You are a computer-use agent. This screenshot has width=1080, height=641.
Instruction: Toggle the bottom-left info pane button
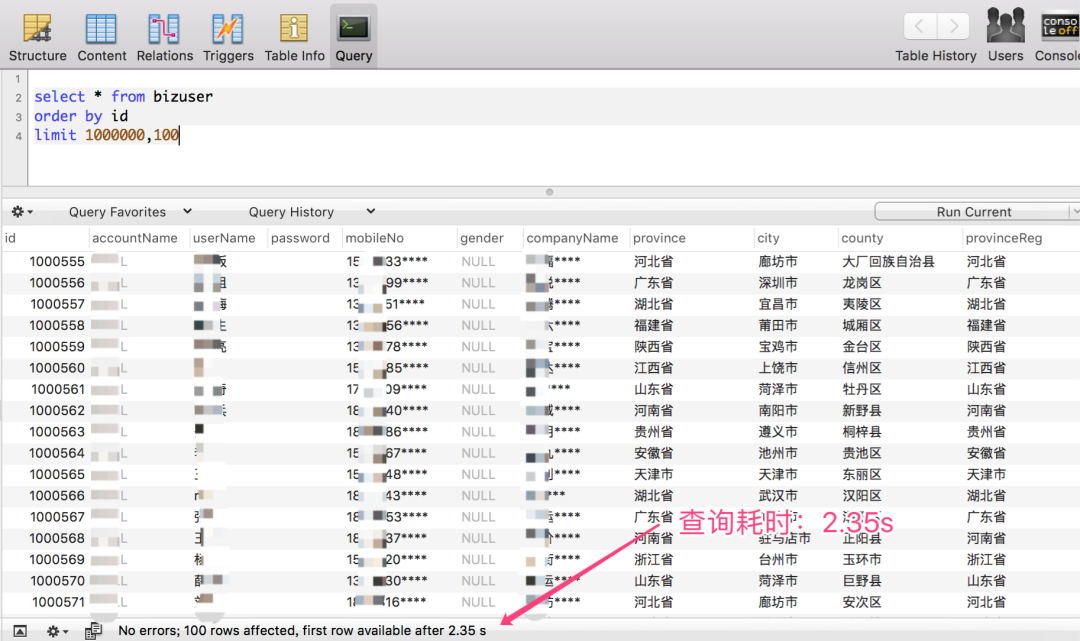pos(20,631)
